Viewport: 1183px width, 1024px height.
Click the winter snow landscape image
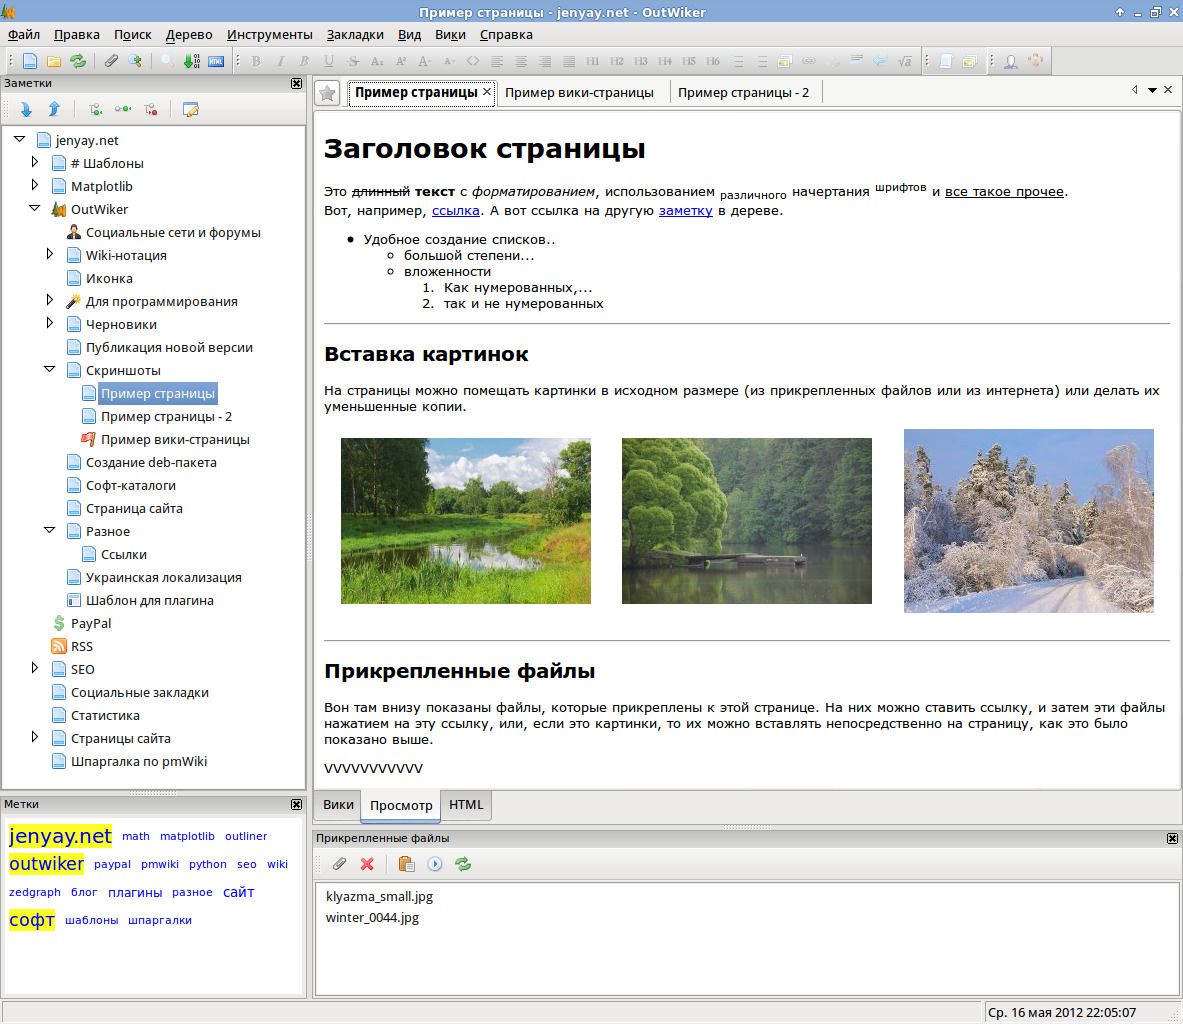tap(1028, 521)
